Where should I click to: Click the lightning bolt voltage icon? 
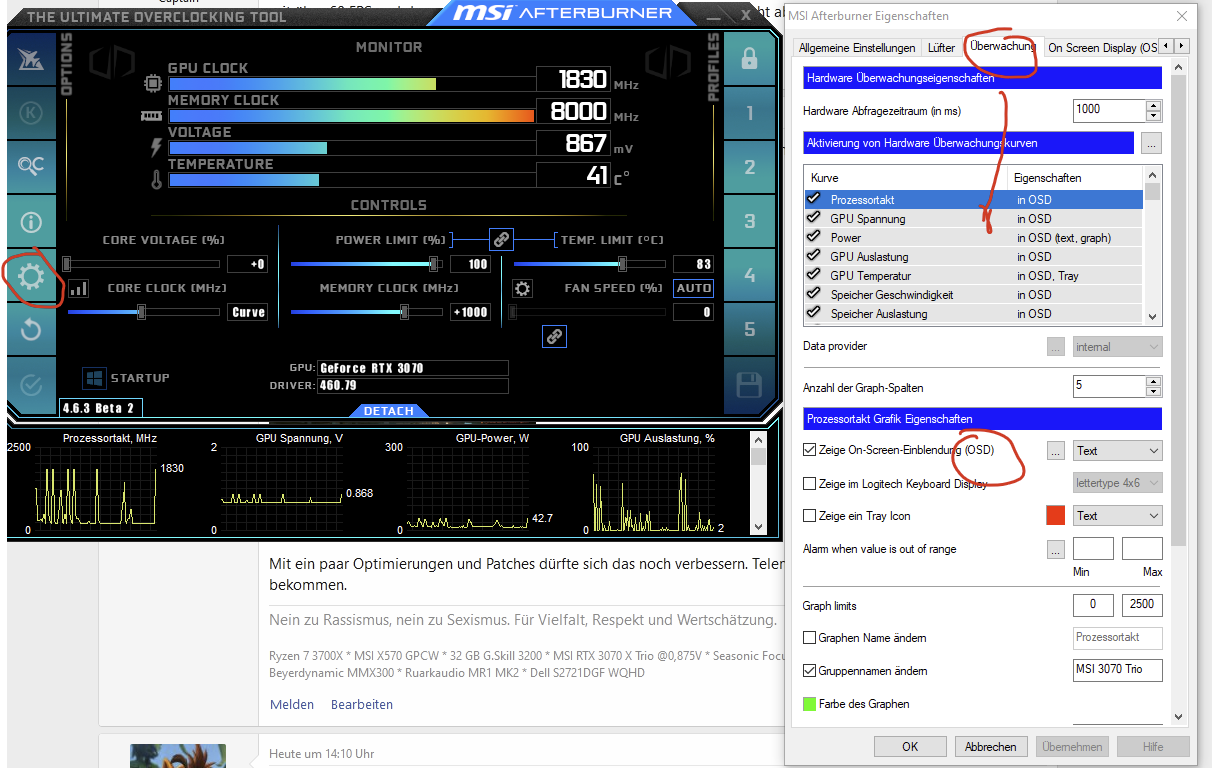pyautogui.click(x=155, y=147)
